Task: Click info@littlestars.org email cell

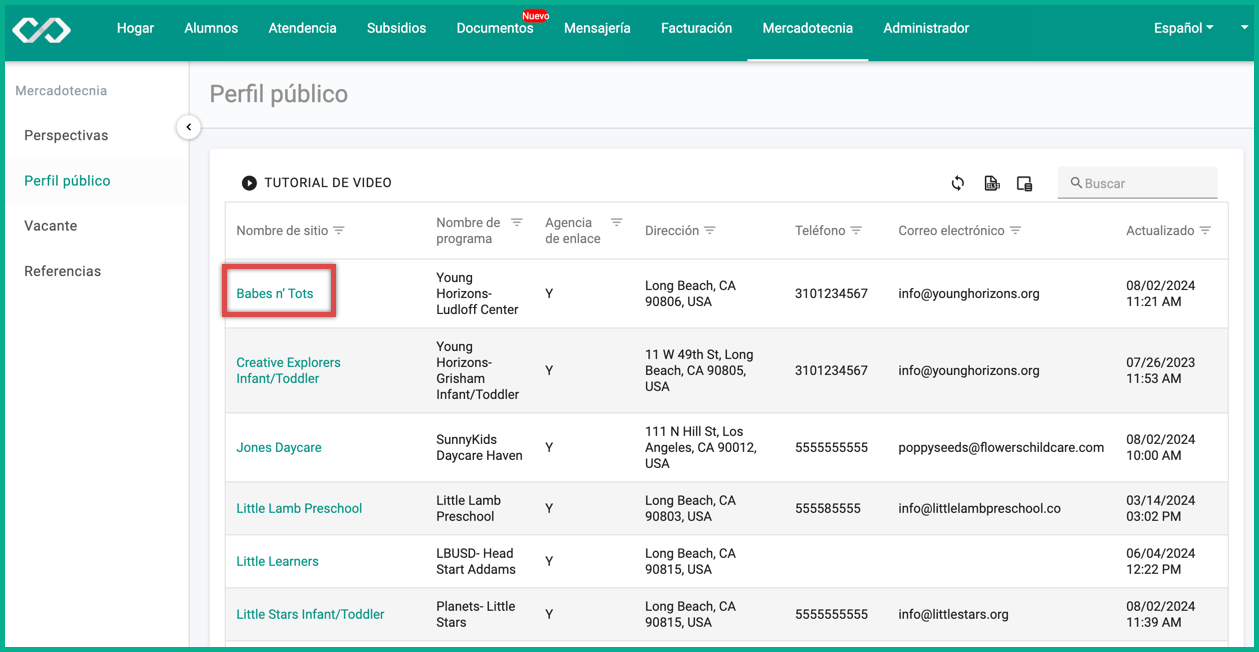Action: 953,614
